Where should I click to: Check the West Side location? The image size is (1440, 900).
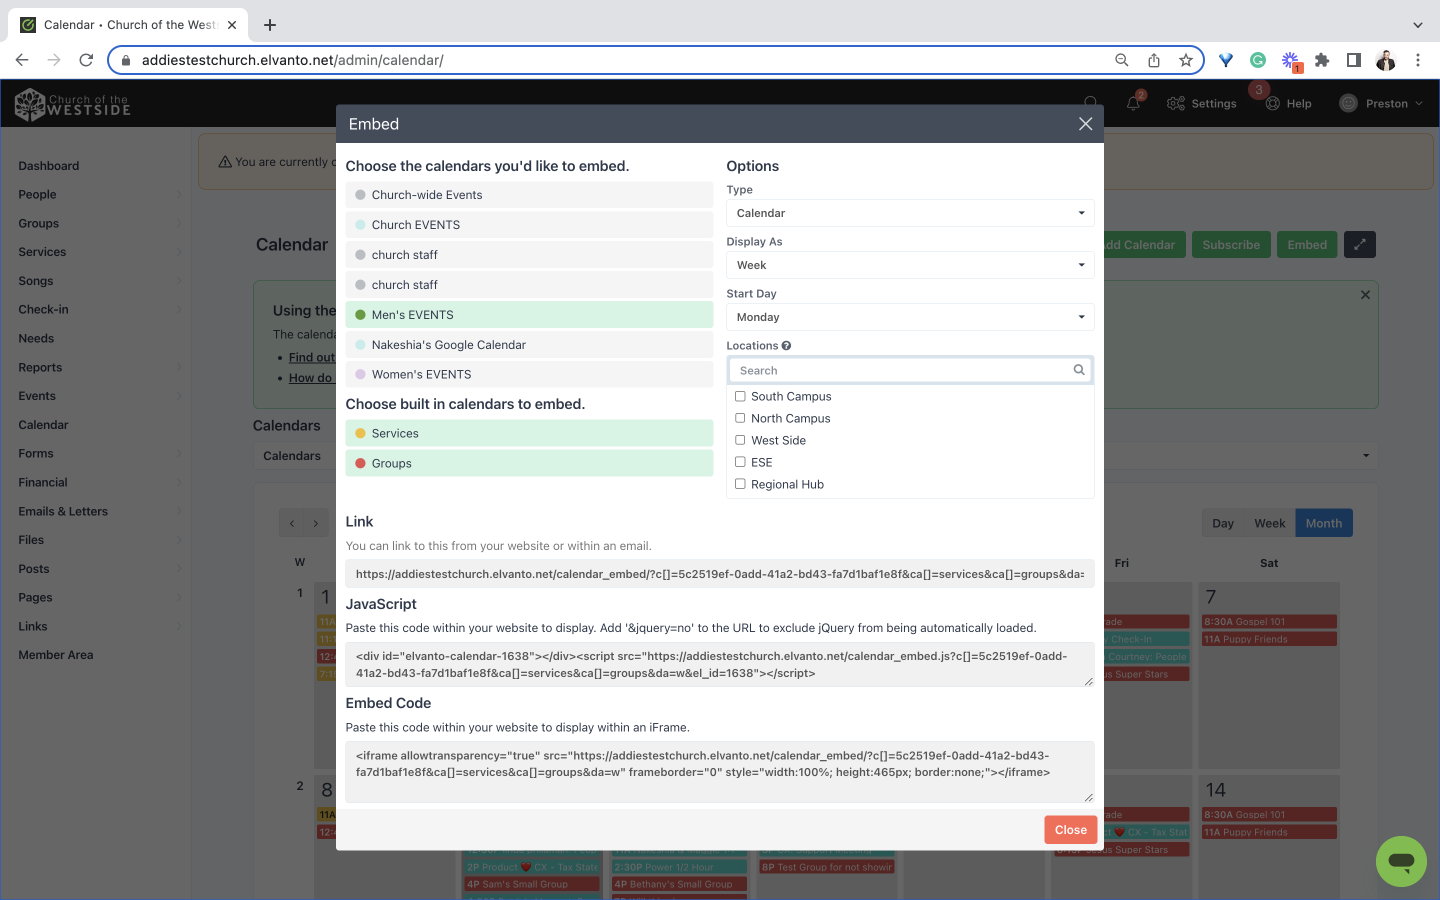click(x=740, y=440)
